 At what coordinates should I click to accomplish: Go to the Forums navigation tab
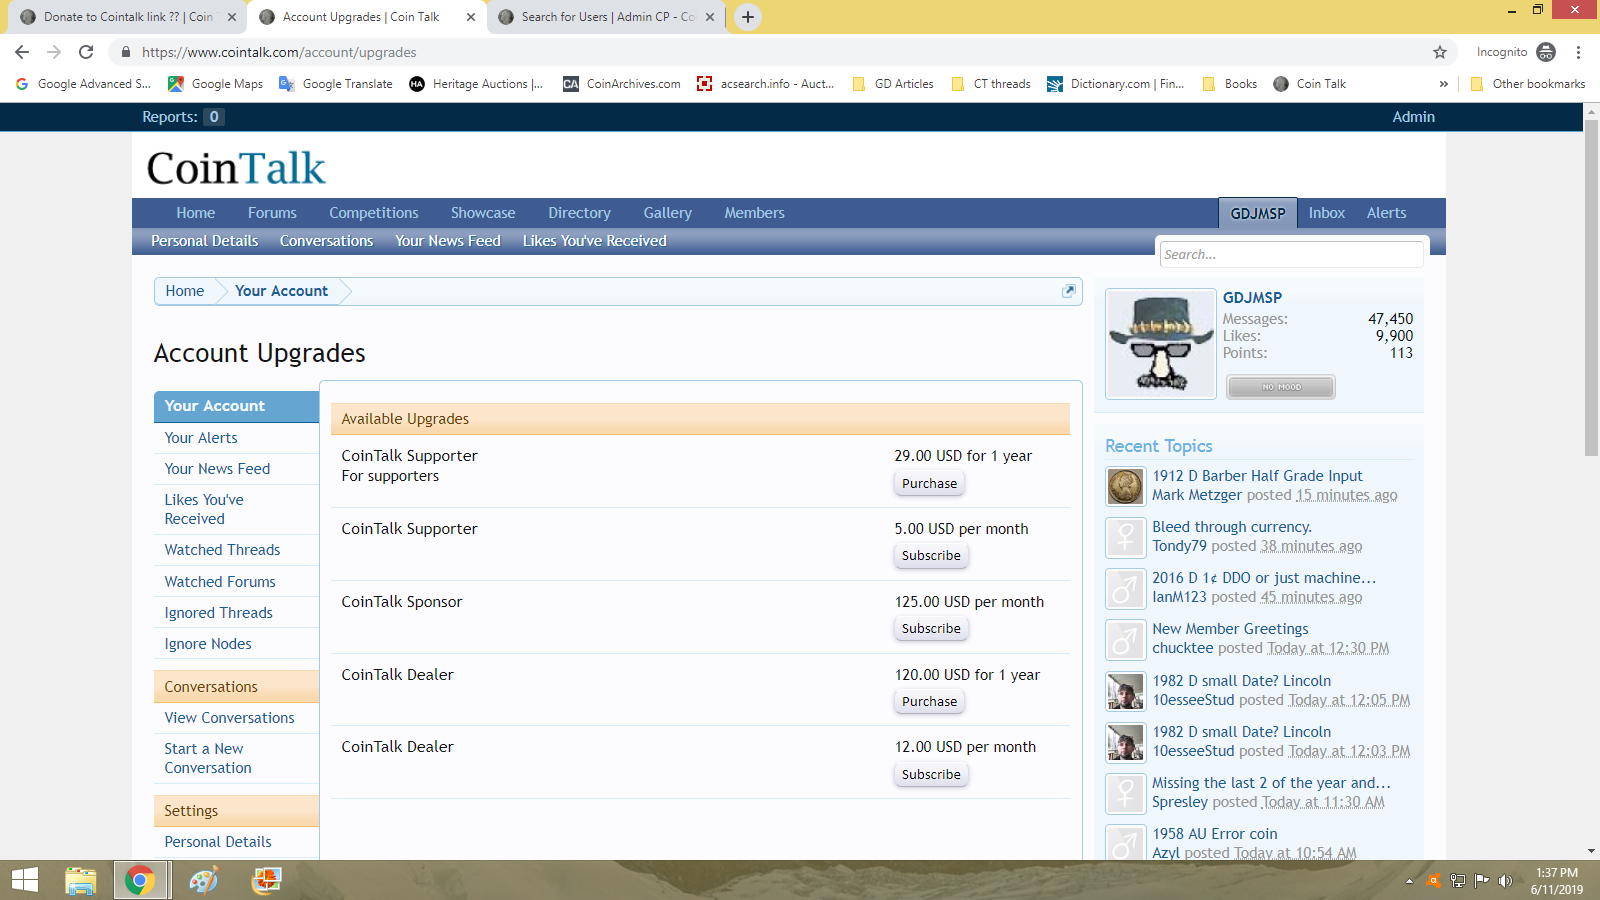tap(272, 213)
